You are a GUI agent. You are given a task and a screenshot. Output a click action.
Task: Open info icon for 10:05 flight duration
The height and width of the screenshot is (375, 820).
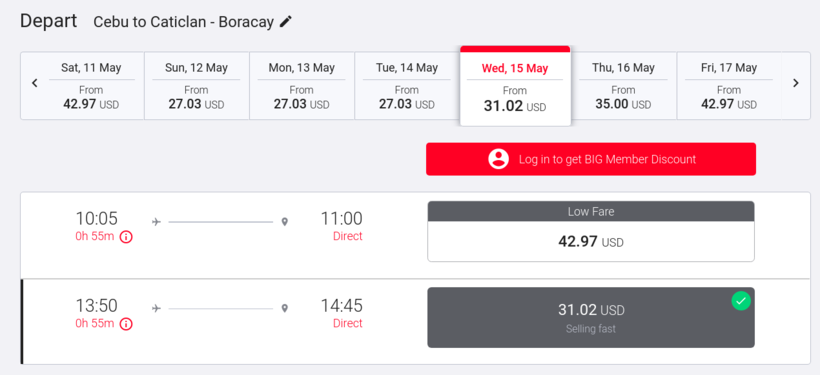126,237
